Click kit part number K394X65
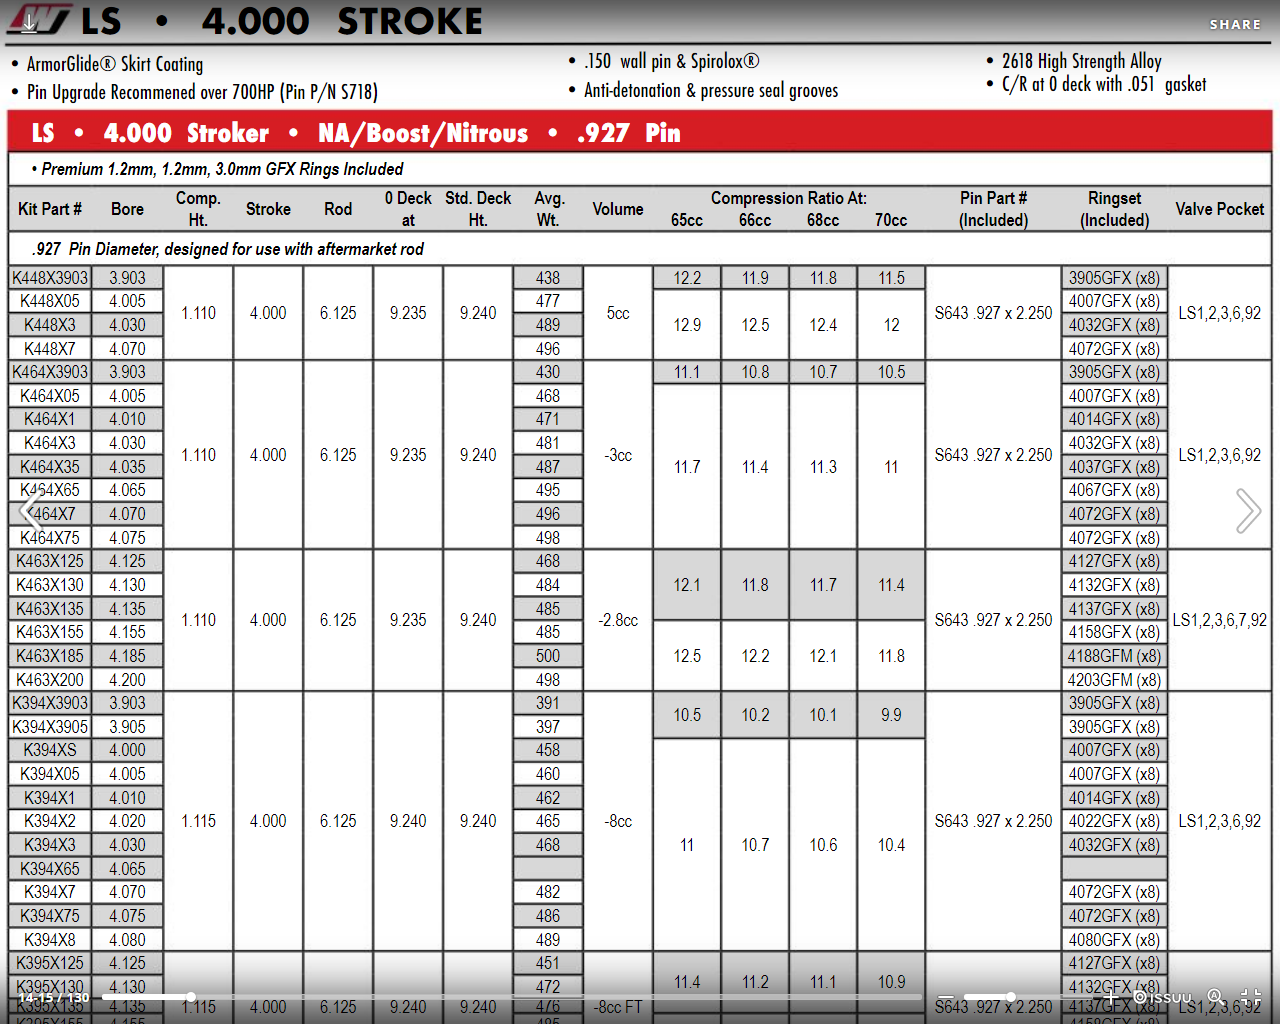The width and height of the screenshot is (1280, 1024). pos(50,869)
